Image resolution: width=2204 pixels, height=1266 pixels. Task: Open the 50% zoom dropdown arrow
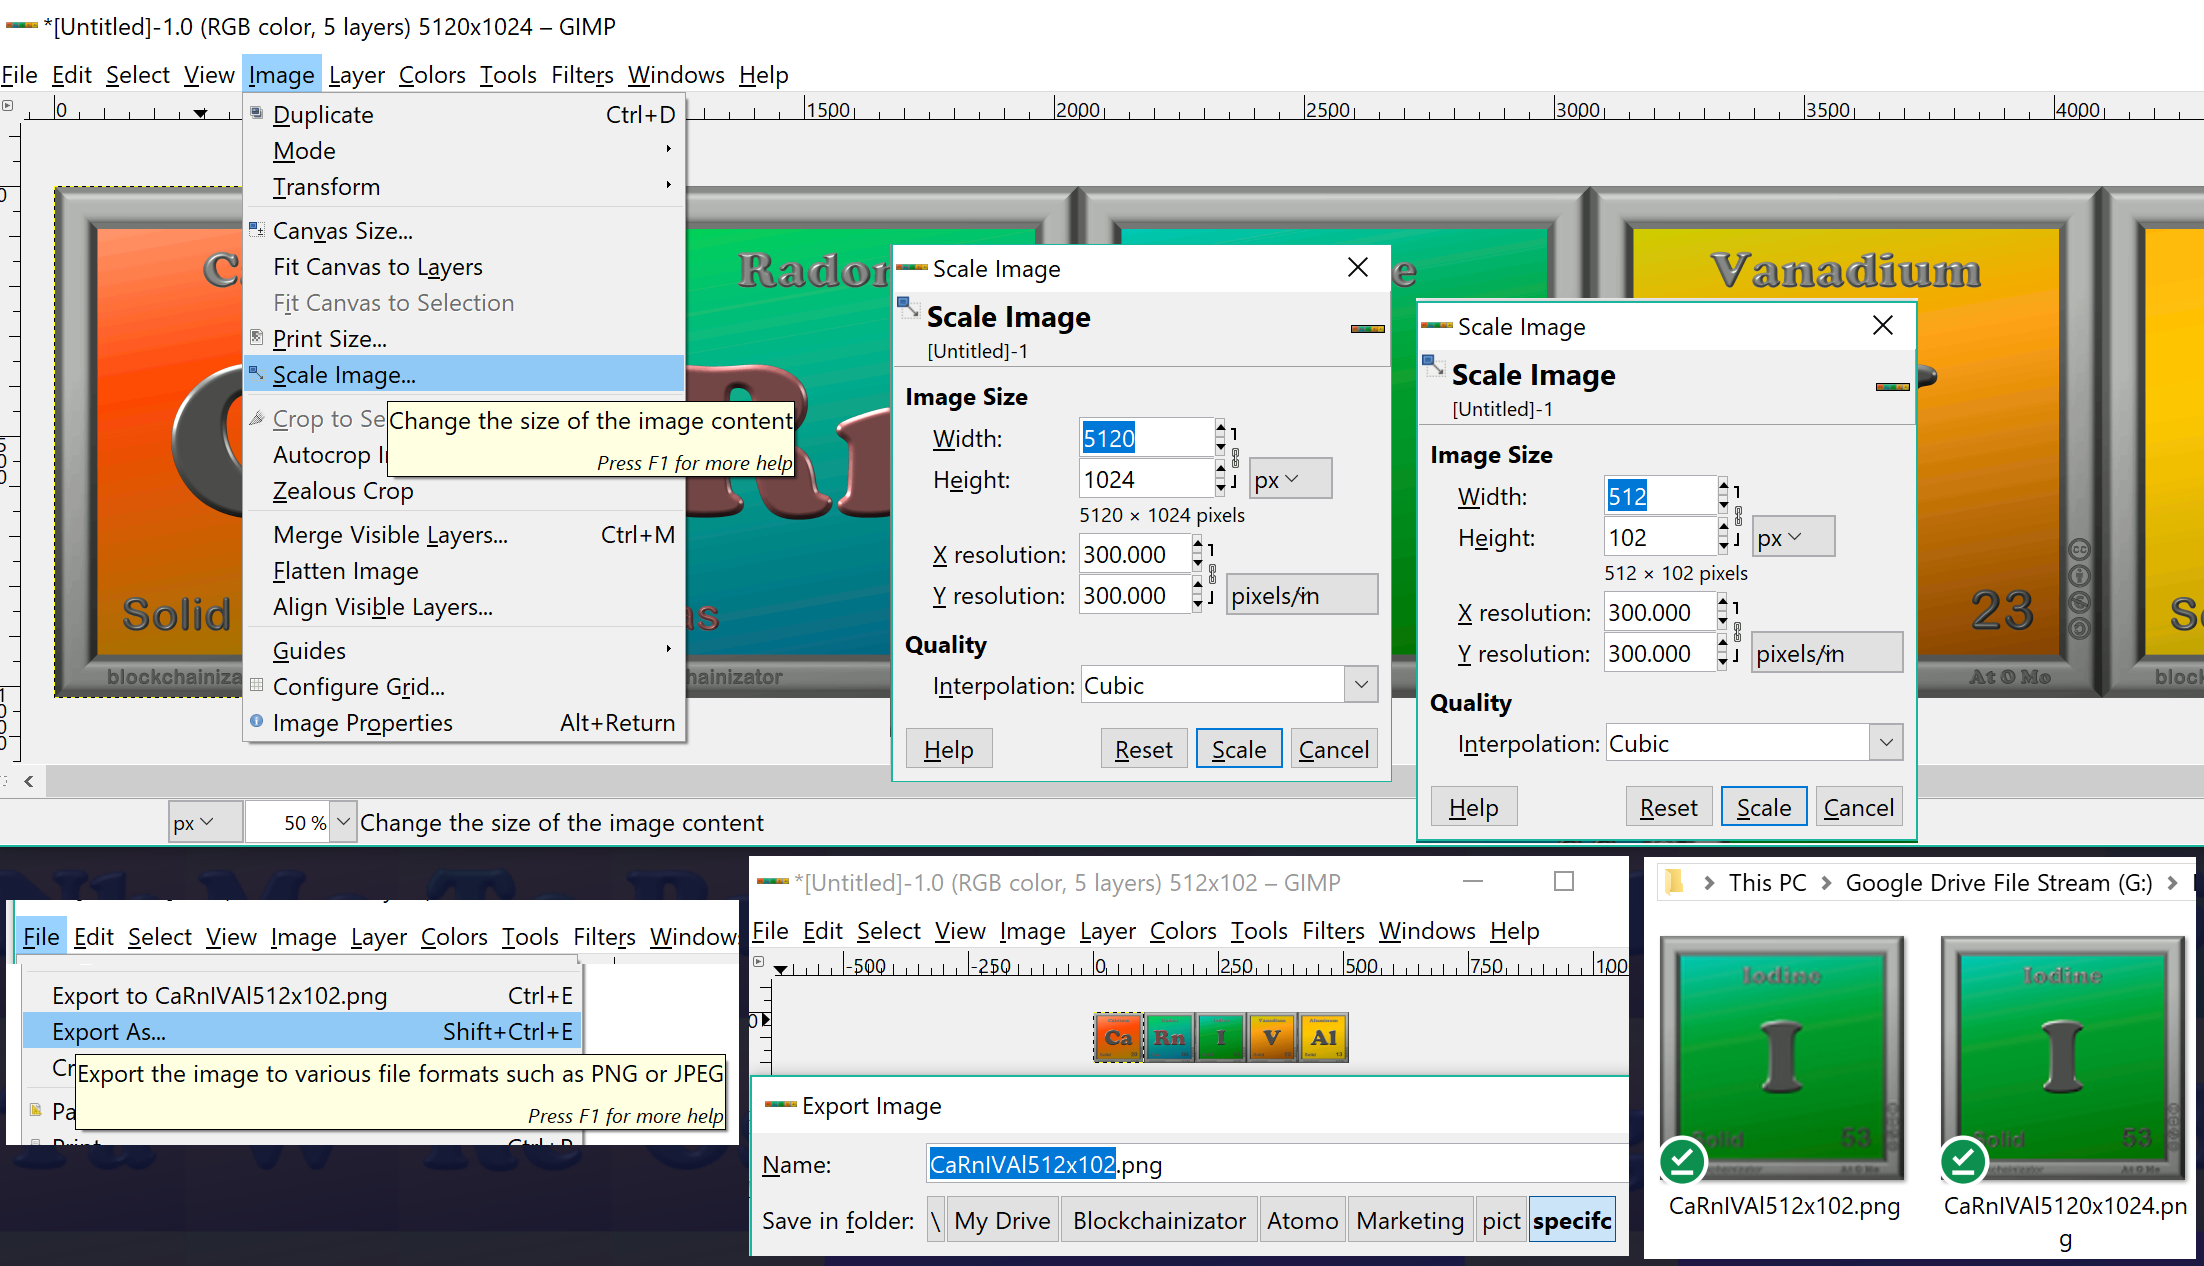coord(343,822)
